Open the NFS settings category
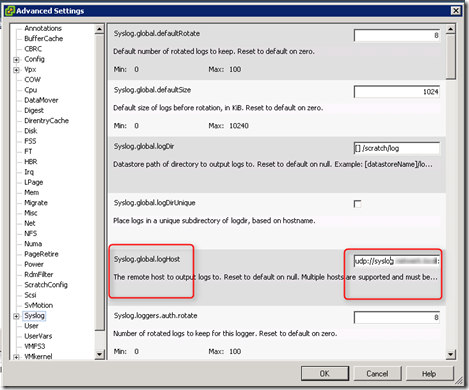 31,233
